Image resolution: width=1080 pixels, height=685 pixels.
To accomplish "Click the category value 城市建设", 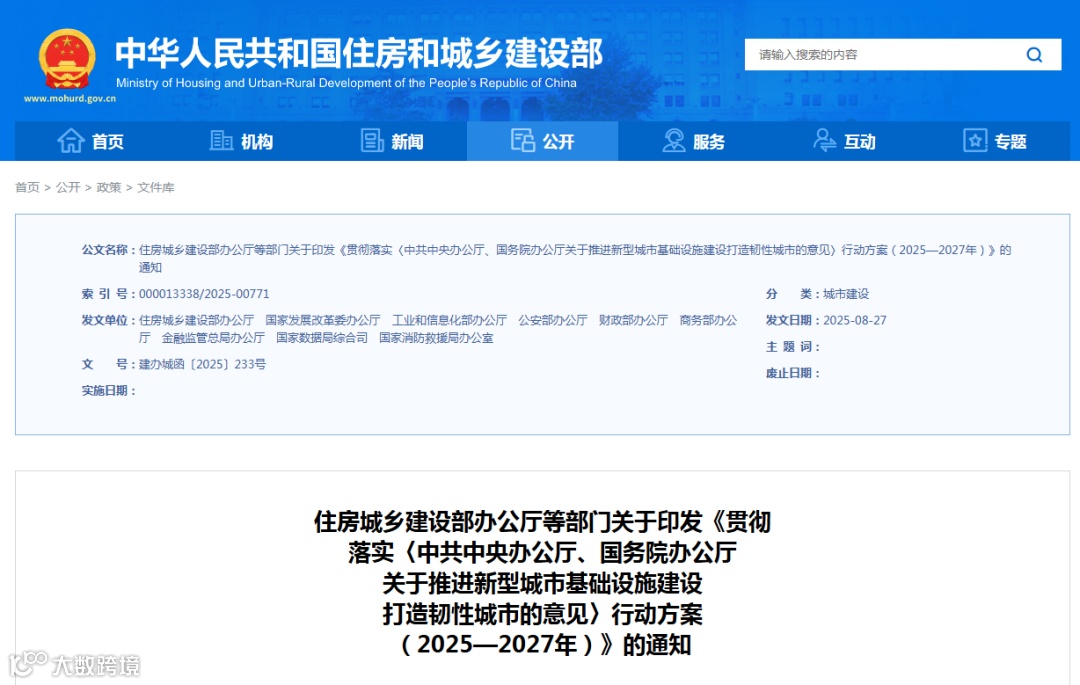I will click(846, 294).
